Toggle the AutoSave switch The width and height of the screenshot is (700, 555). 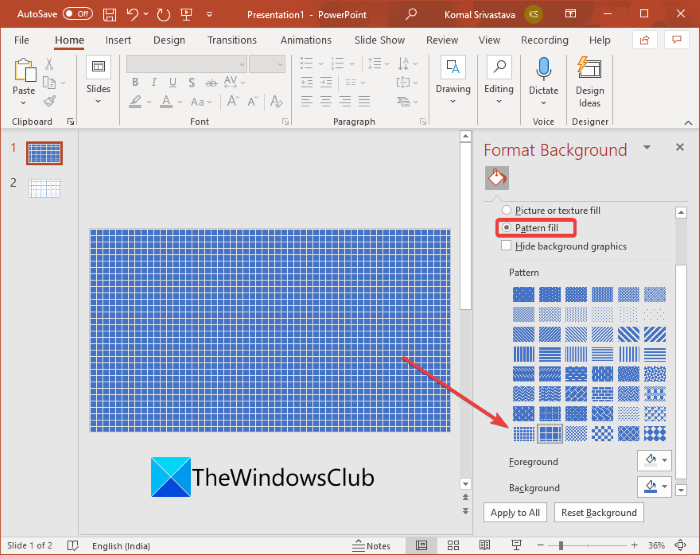(x=78, y=14)
